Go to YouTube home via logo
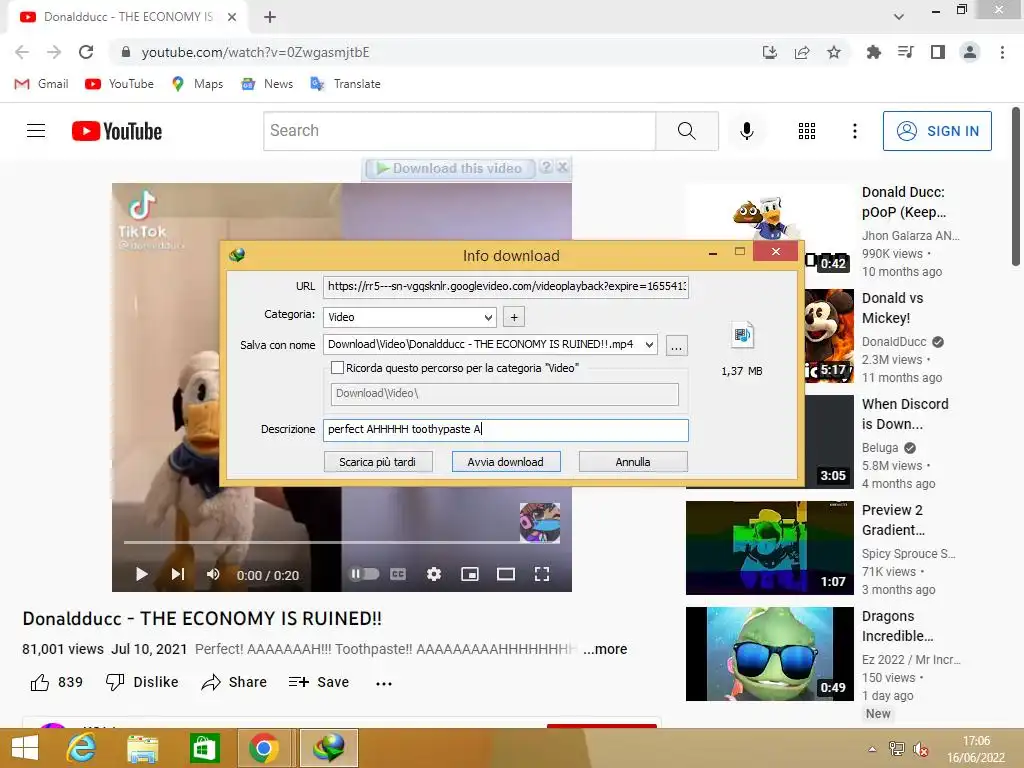 pos(117,131)
